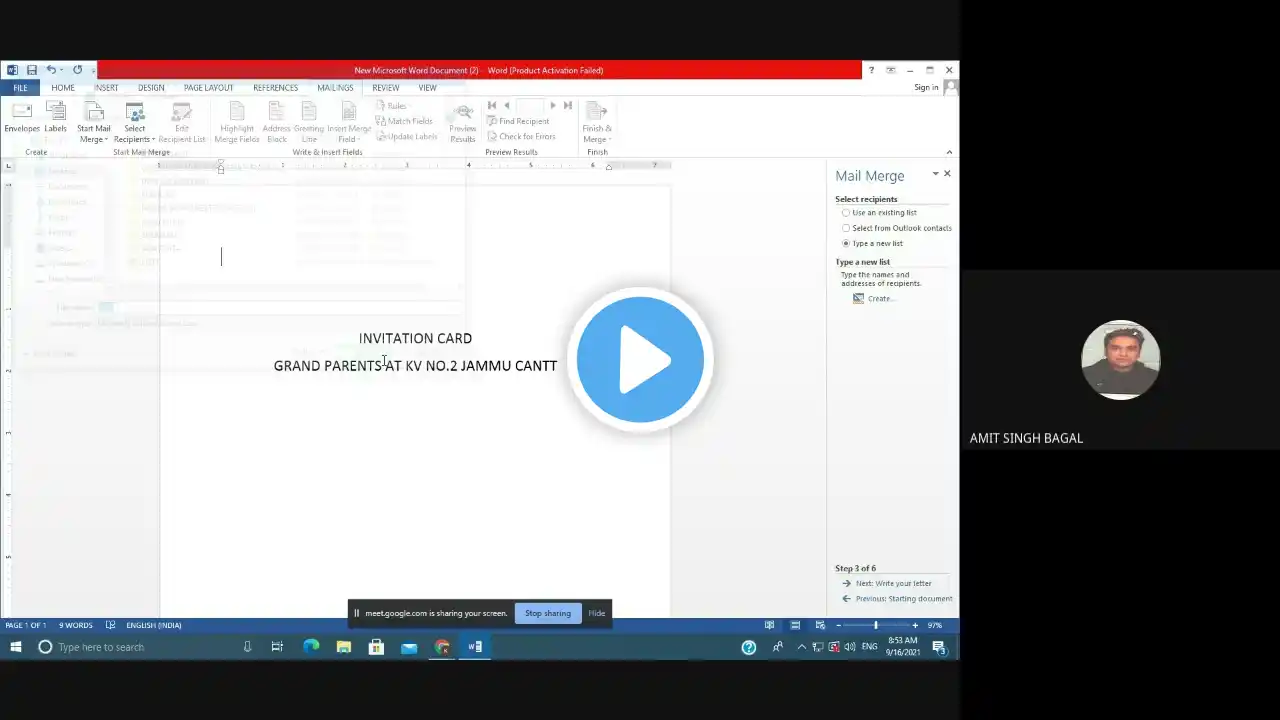Open Microsoft Edge from taskbar
Screen dimensions: 1280x720
311,647
